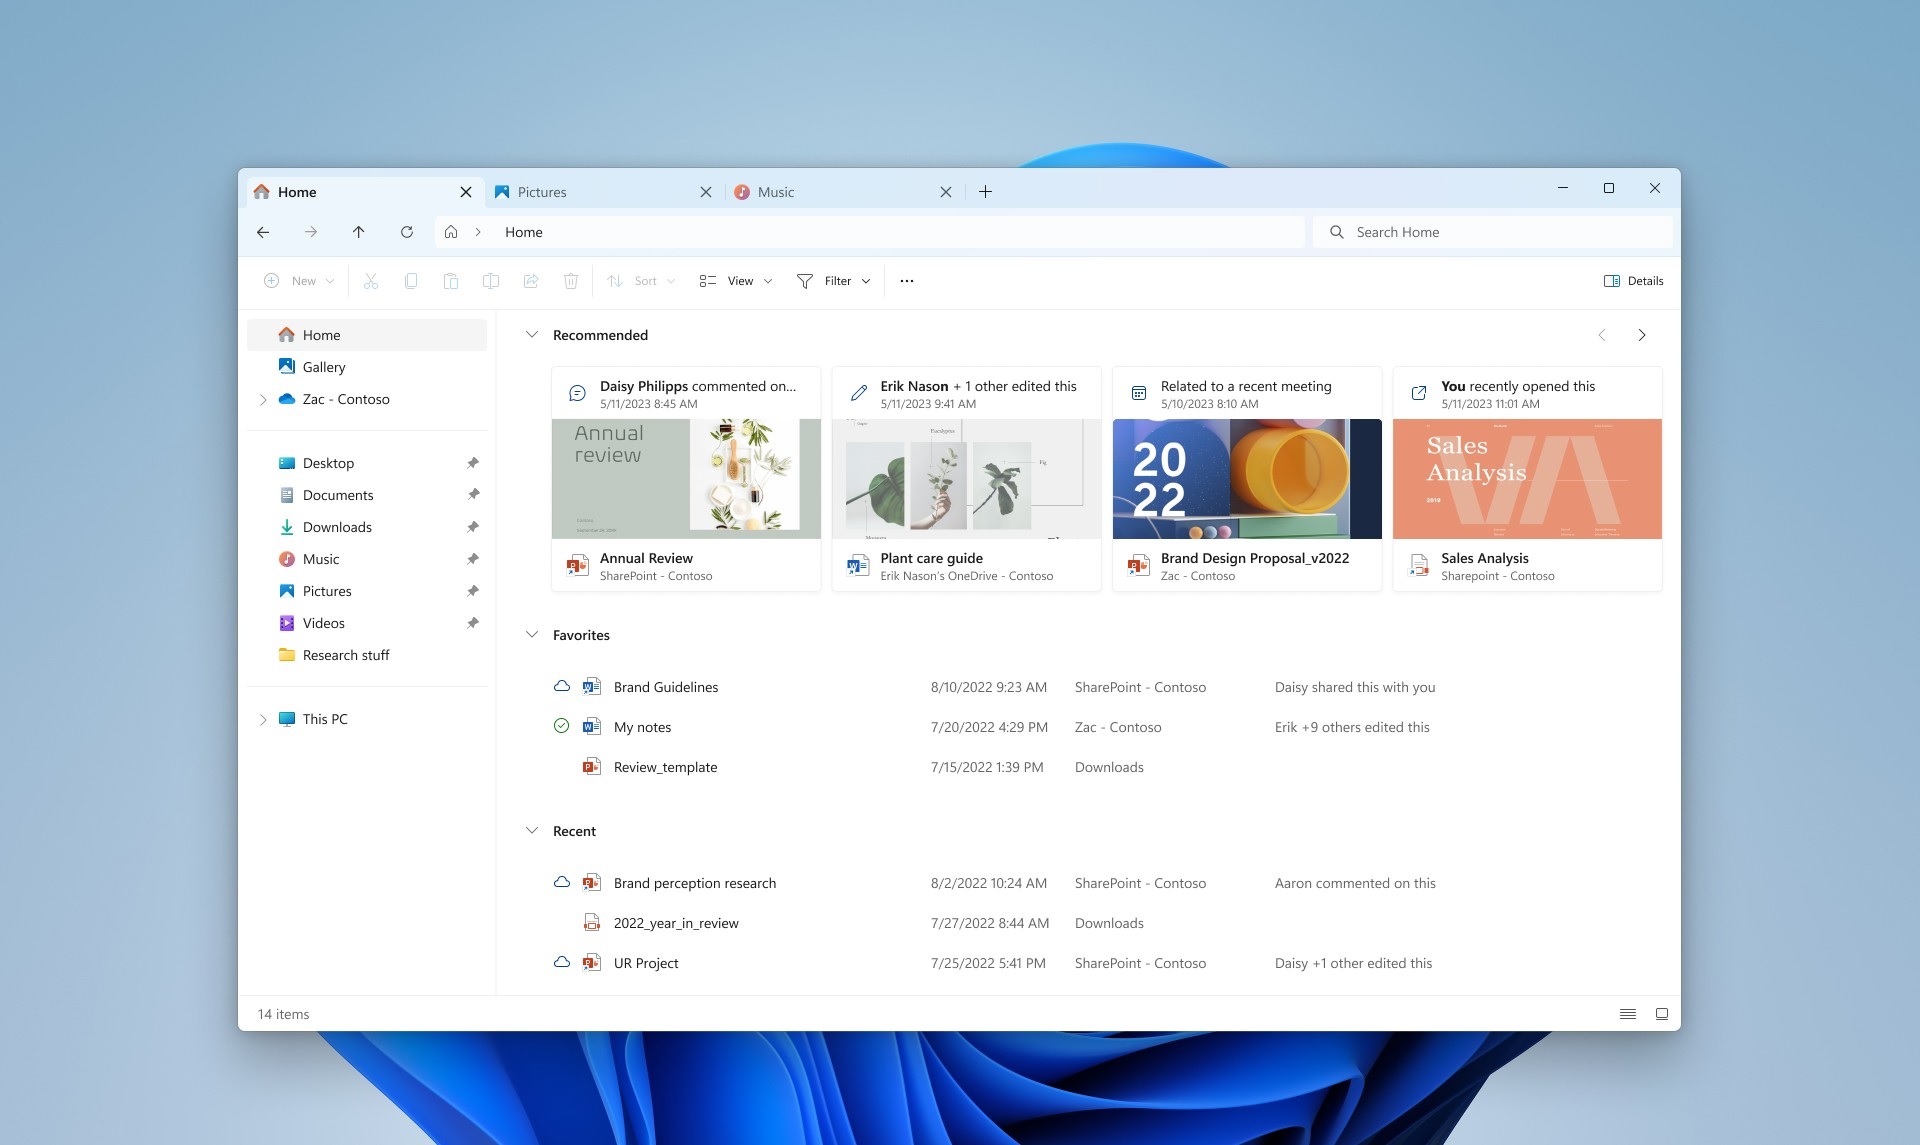Click New item button
Viewport: 1920px width, 1145px height.
297,281
